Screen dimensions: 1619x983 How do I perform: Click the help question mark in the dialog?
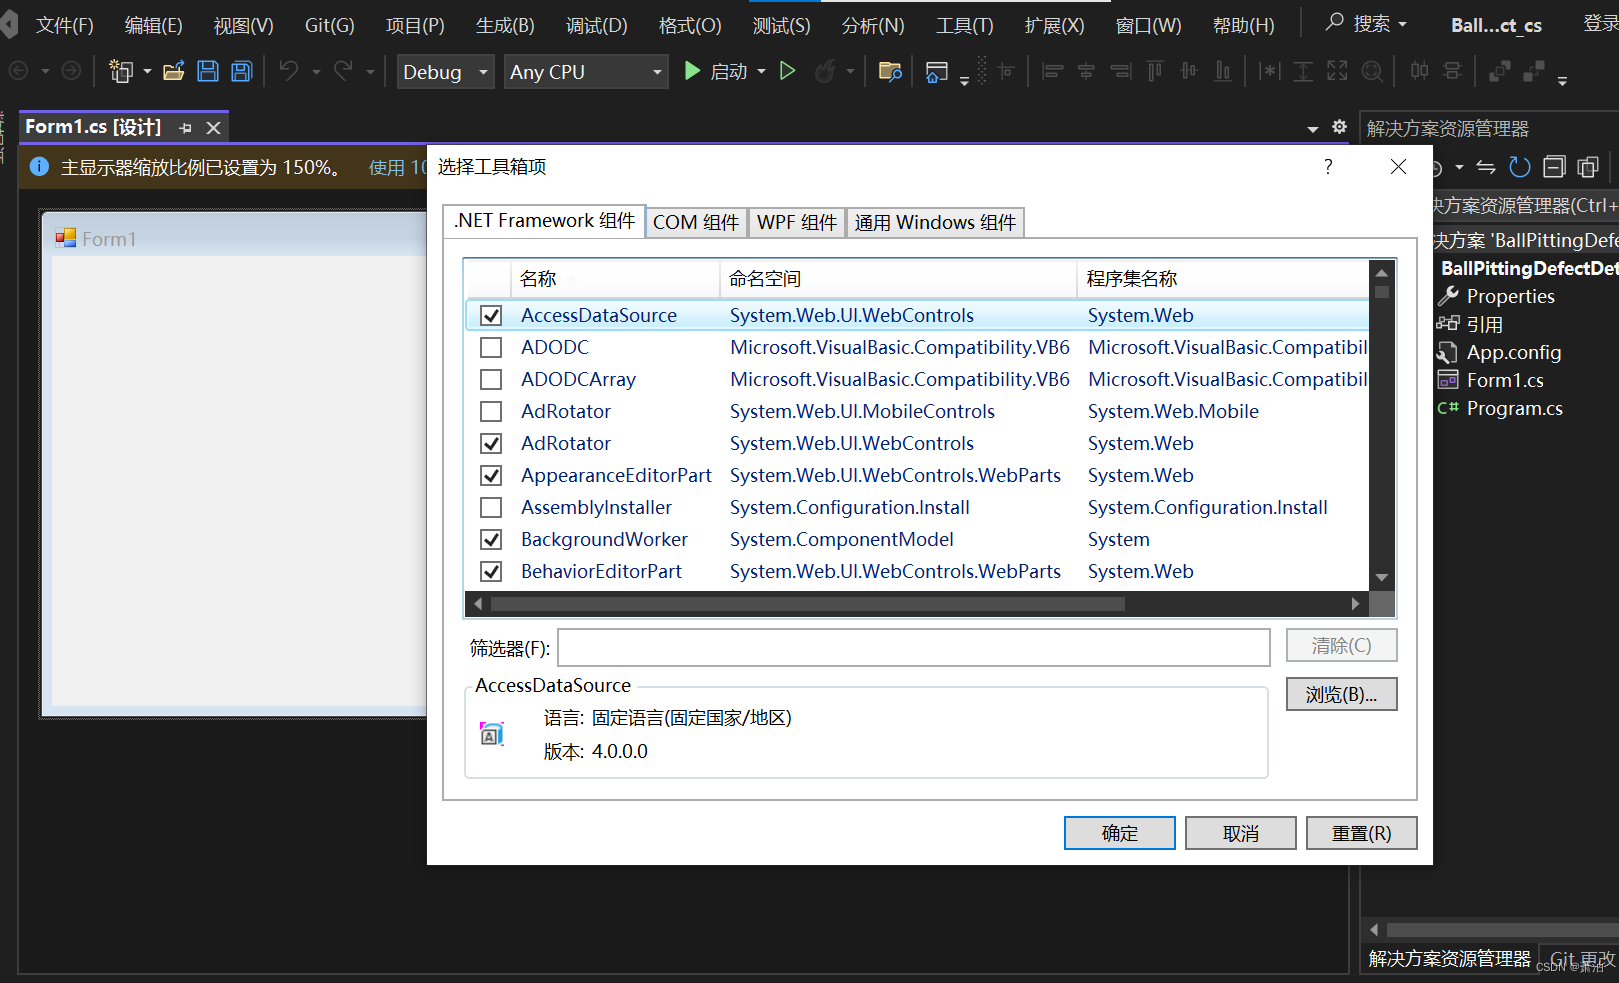click(x=1328, y=166)
